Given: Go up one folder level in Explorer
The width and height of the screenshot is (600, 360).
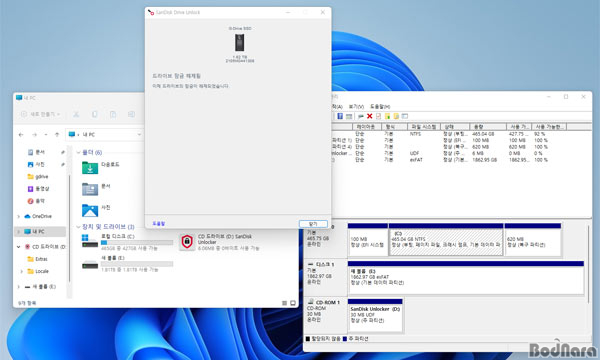Looking at the screenshot, I should click(x=57, y=135).
